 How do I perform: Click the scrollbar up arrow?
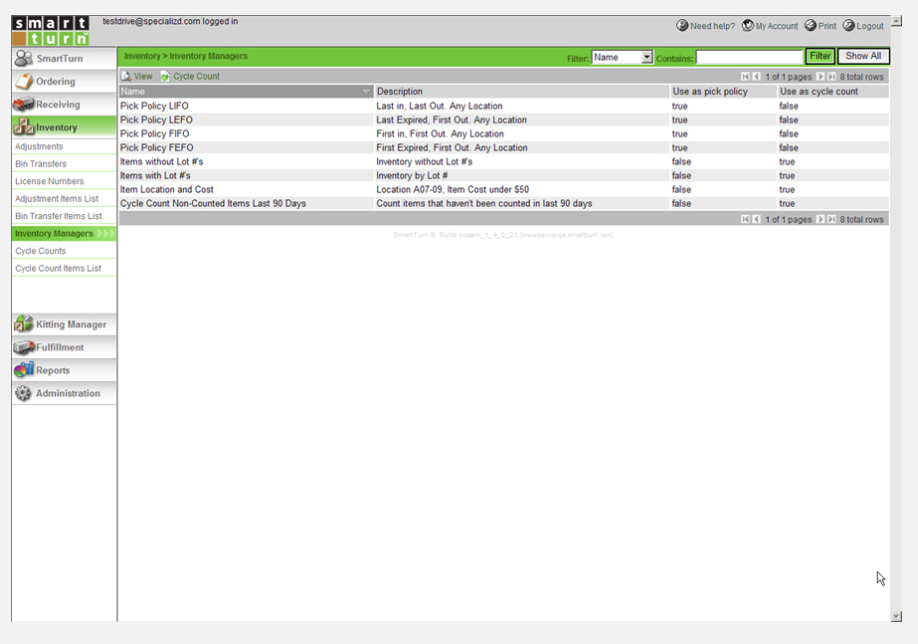pyautogui.click(x=896, y=21)
